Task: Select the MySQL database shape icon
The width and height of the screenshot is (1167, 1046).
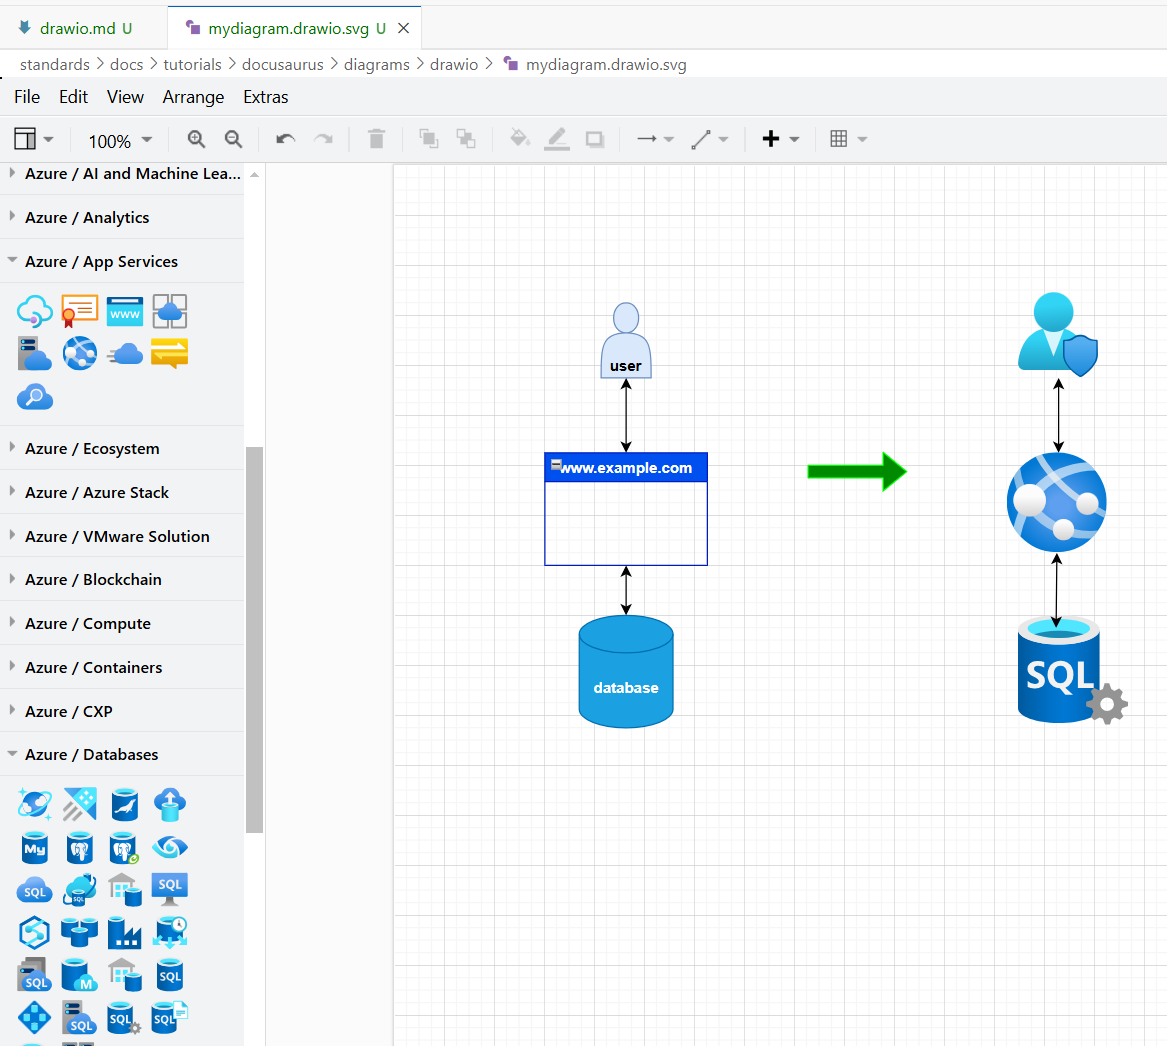Action: [x=35, y=848]
